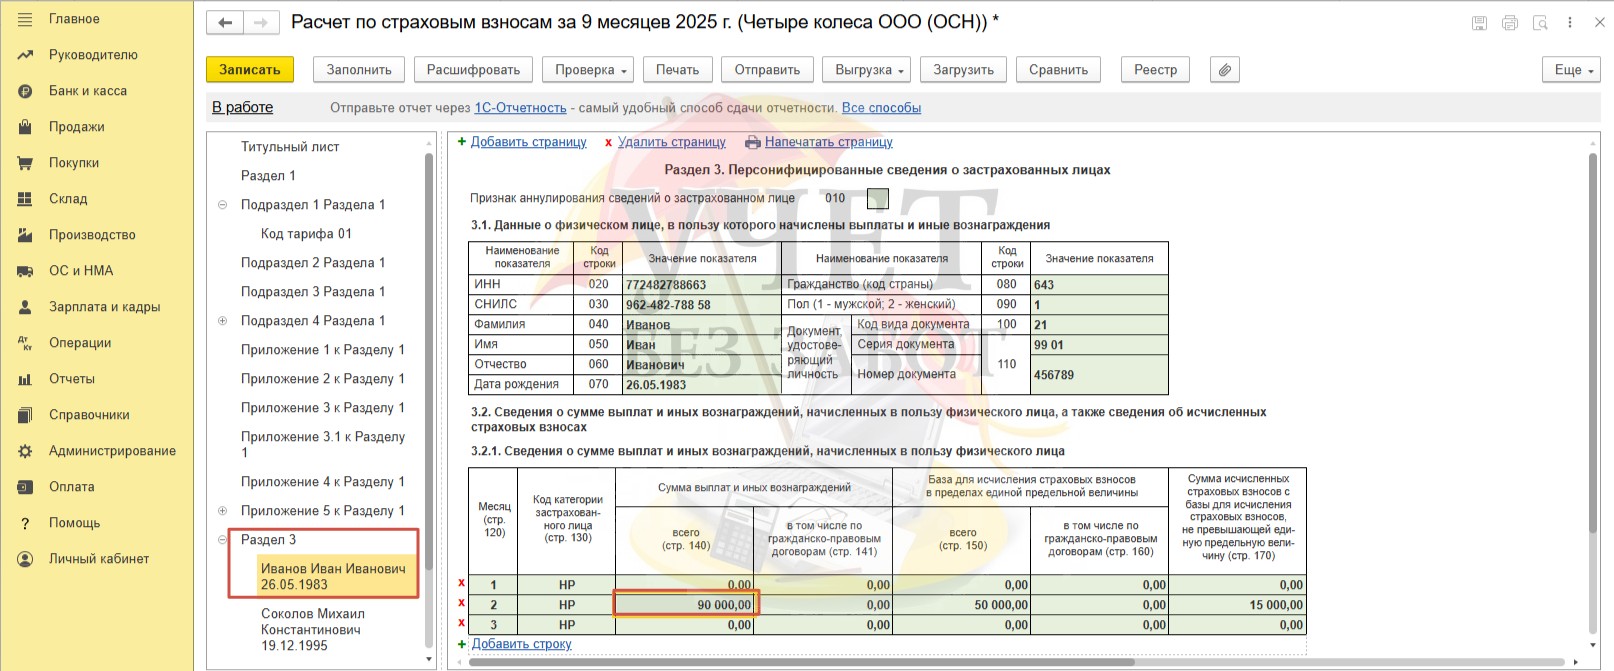Image resolution: width=1614 pixels, height=671 pixels.
Task: Open the Все способы link
Action: coord(881,108)
